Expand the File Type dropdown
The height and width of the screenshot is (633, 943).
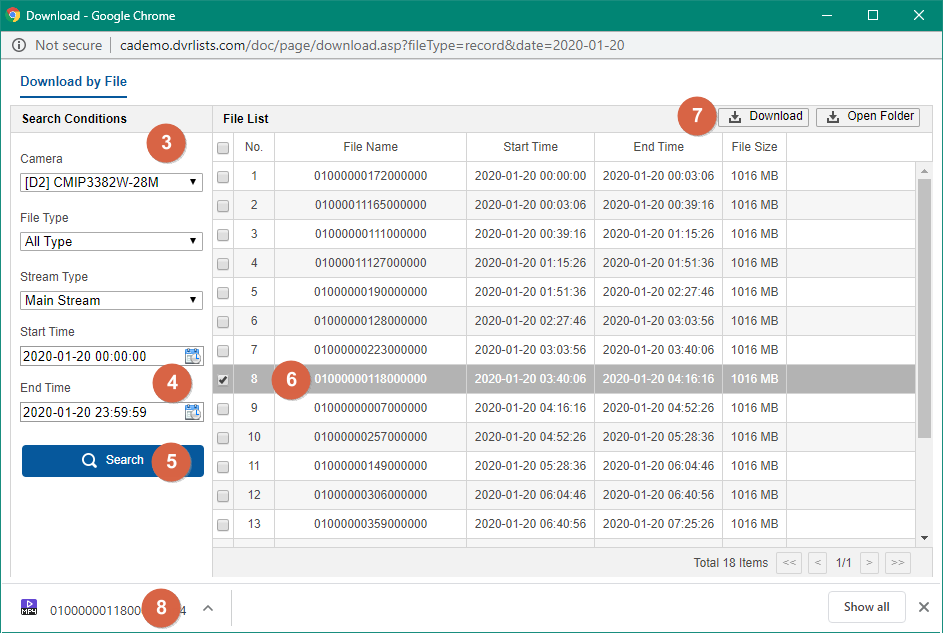pos(111,241)
